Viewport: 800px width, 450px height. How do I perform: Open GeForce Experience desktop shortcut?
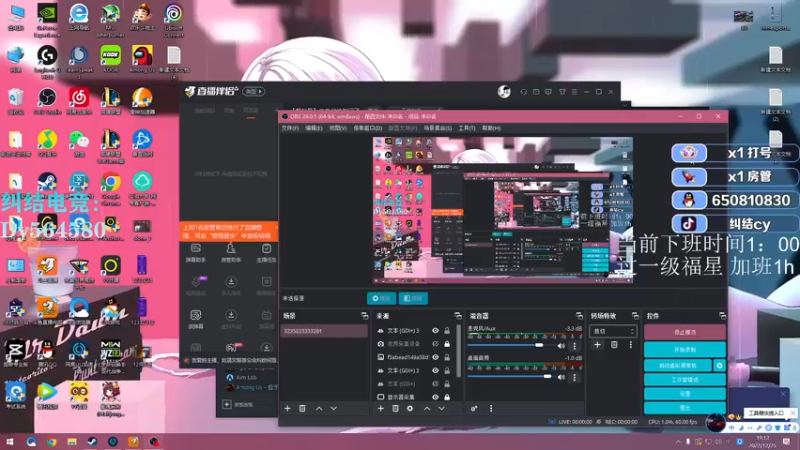[47, 19]
